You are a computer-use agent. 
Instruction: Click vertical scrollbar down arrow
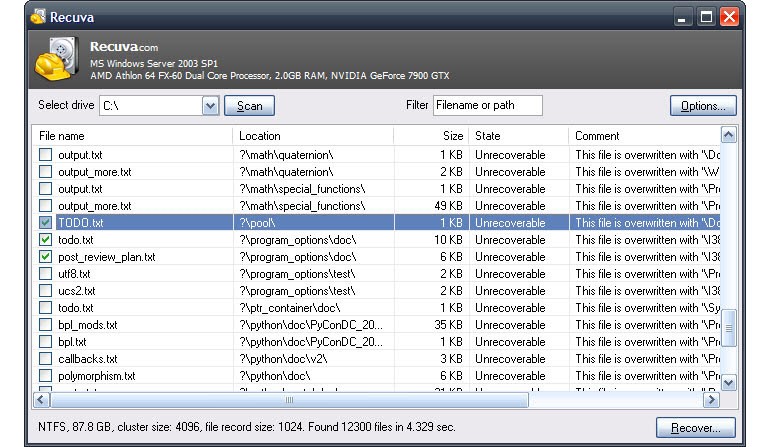728,381
